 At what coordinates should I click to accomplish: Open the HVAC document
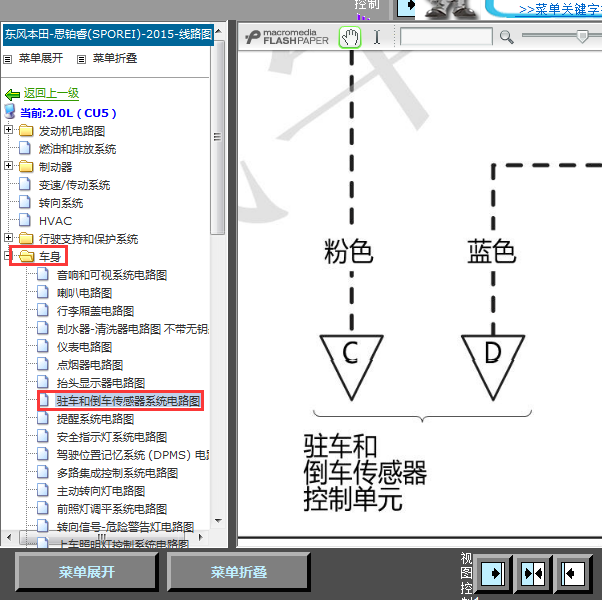coord(55,221)
